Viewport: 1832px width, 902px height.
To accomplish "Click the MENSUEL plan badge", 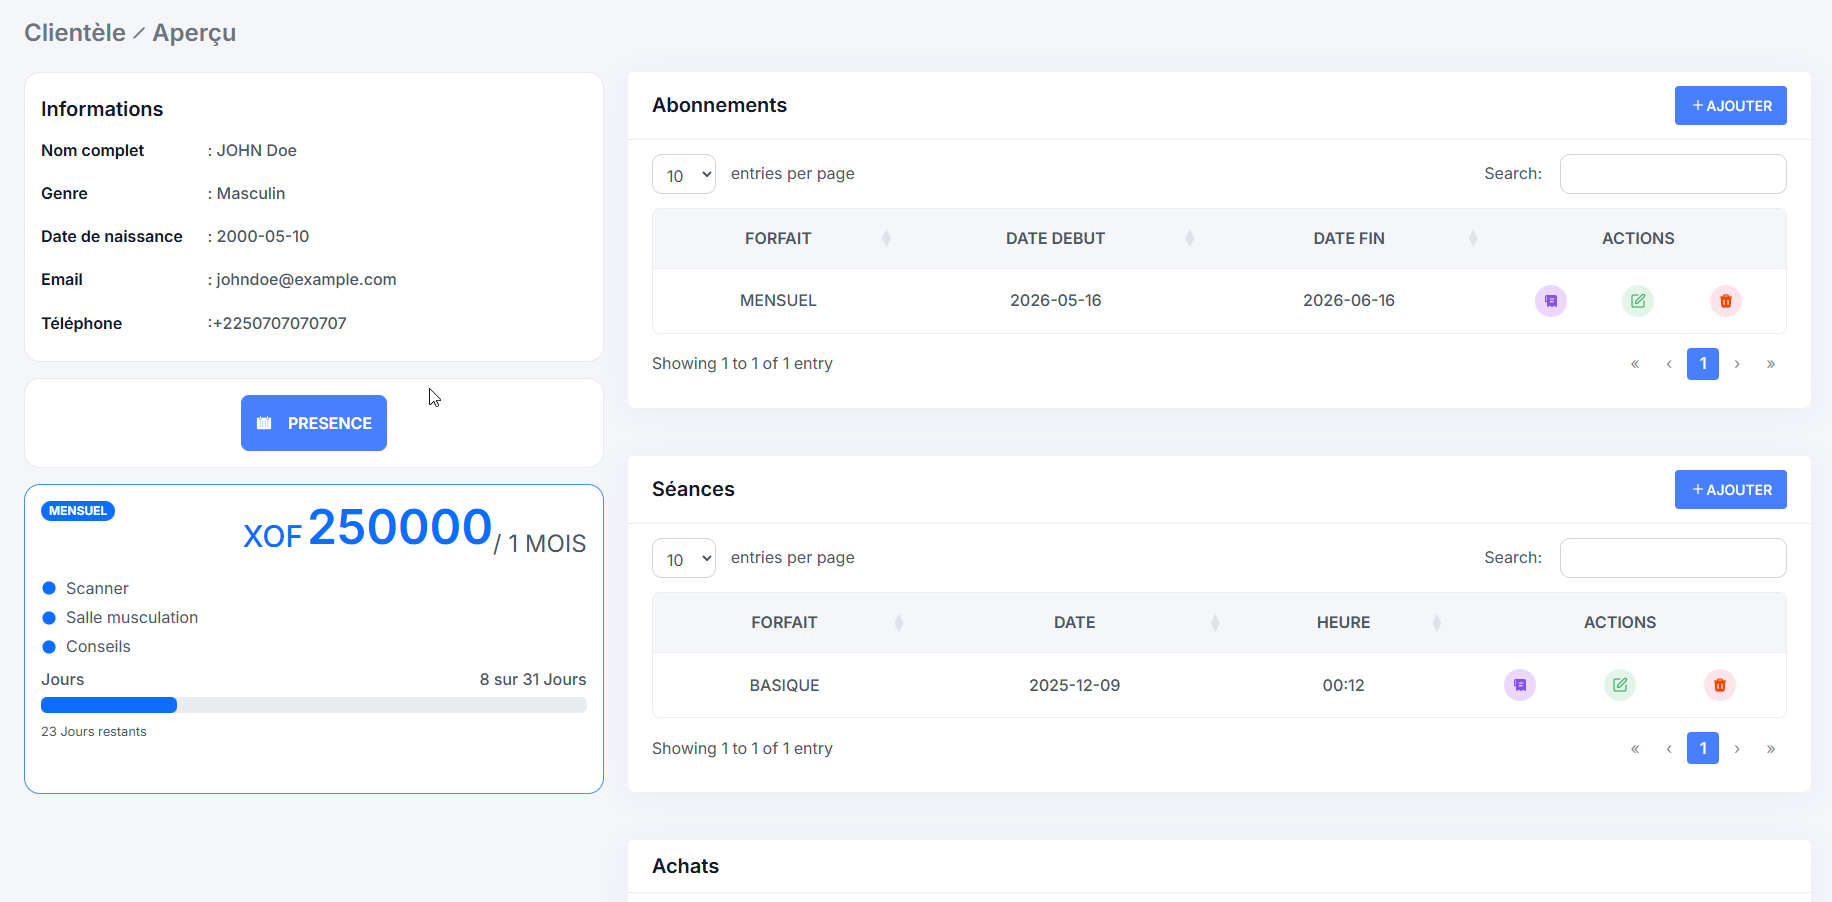I will point(78,511).
